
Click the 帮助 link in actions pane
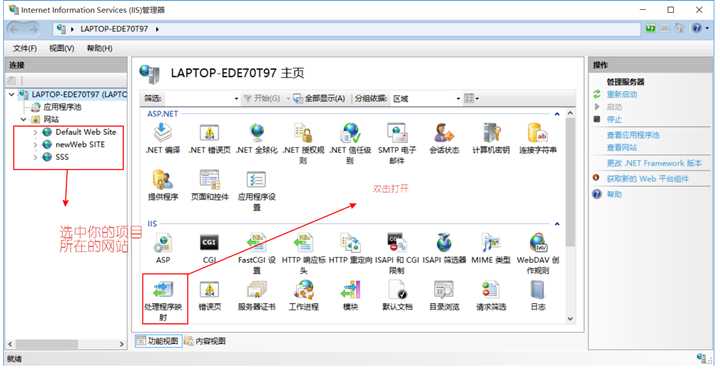click(614, 194)
